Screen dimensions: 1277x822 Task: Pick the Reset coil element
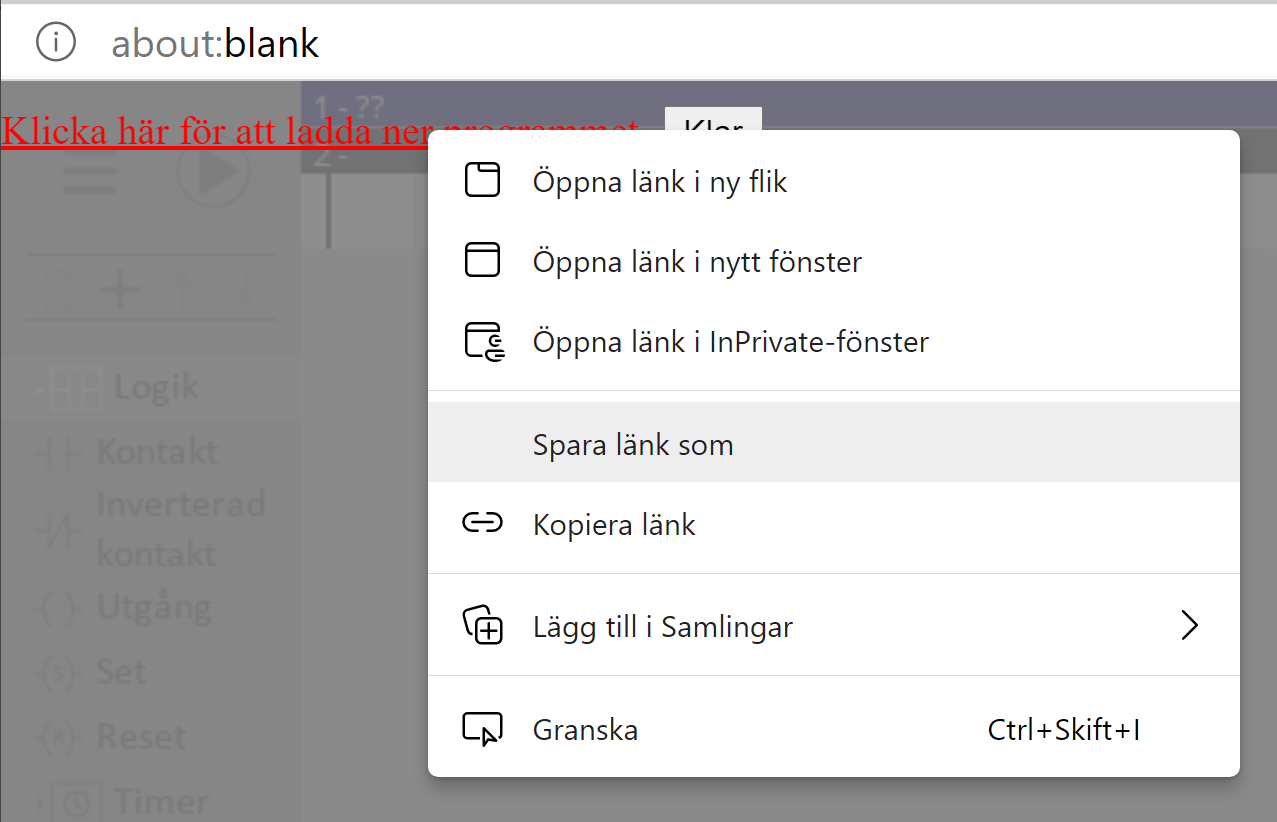(x=140, y=737)
